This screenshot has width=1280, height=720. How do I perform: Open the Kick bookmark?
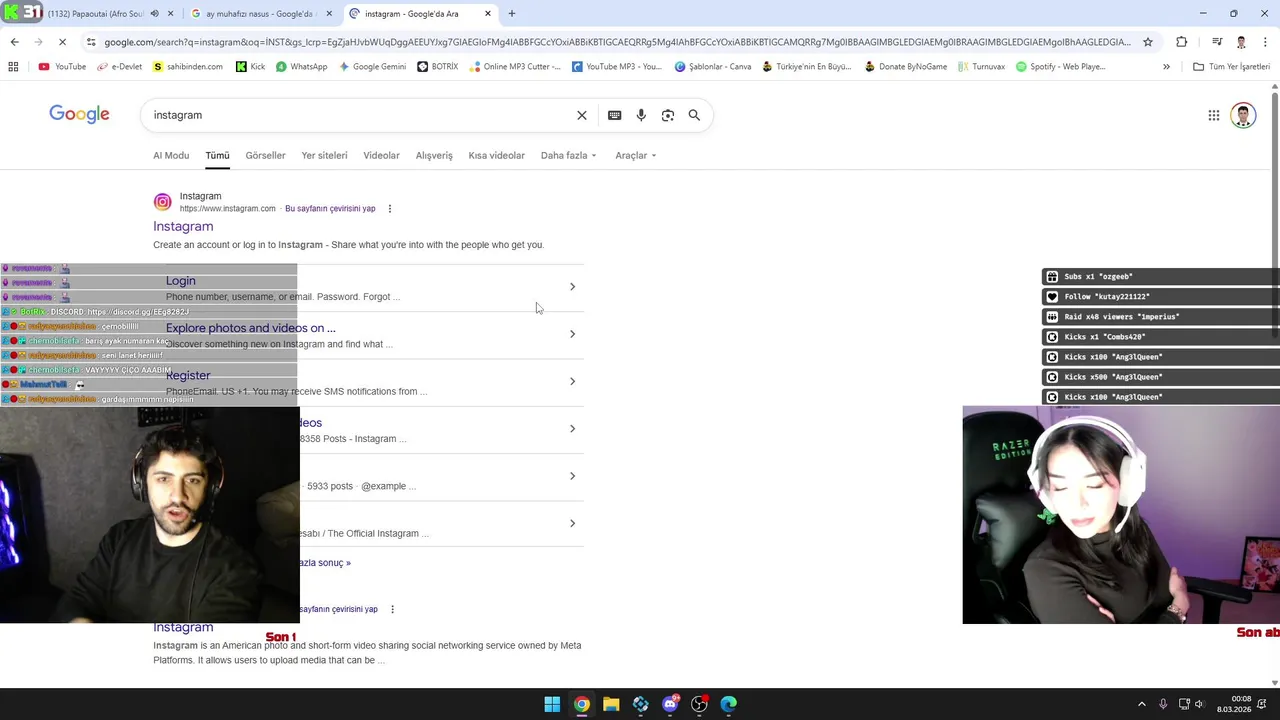pyautogui.click(x=250, y=67)
